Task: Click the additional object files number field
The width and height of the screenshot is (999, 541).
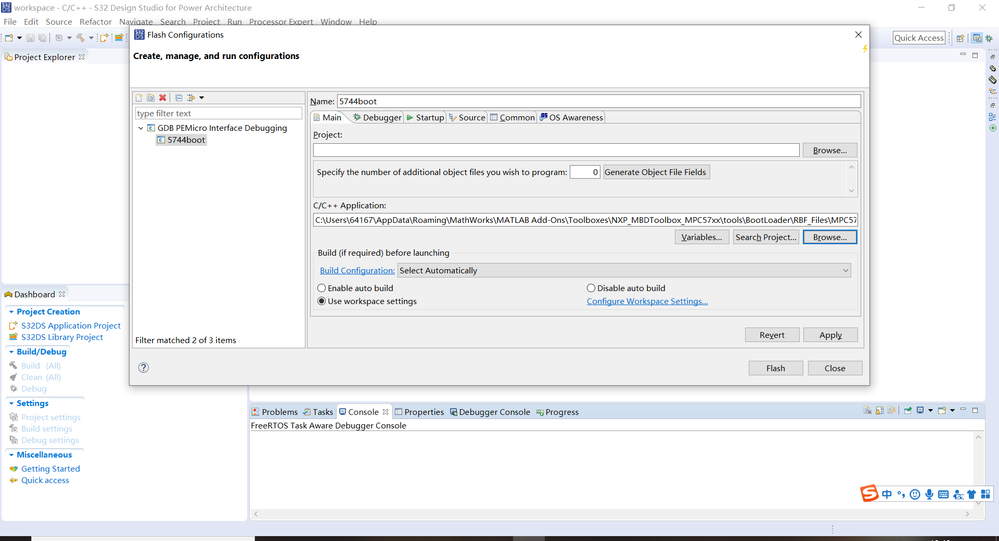Action: click(585, 172)
